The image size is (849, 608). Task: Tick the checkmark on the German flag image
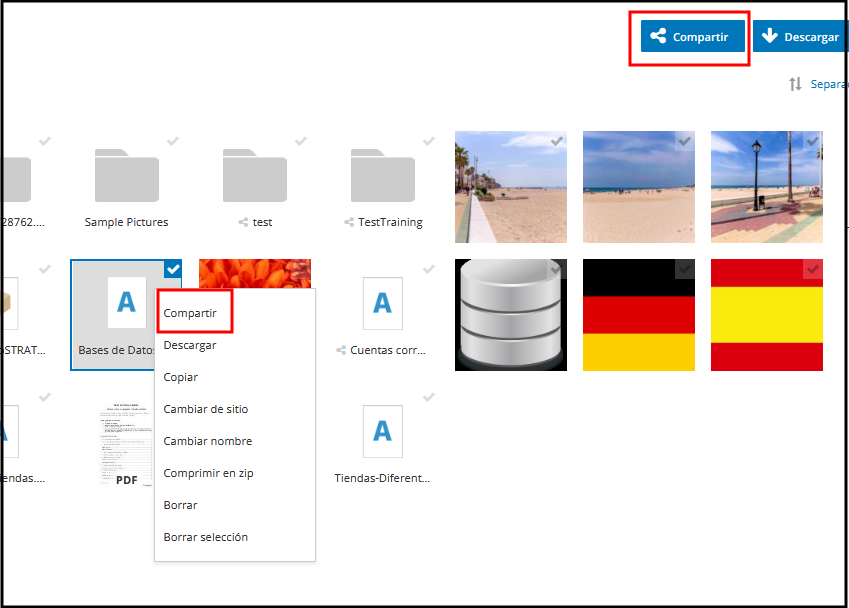(685, 269)
